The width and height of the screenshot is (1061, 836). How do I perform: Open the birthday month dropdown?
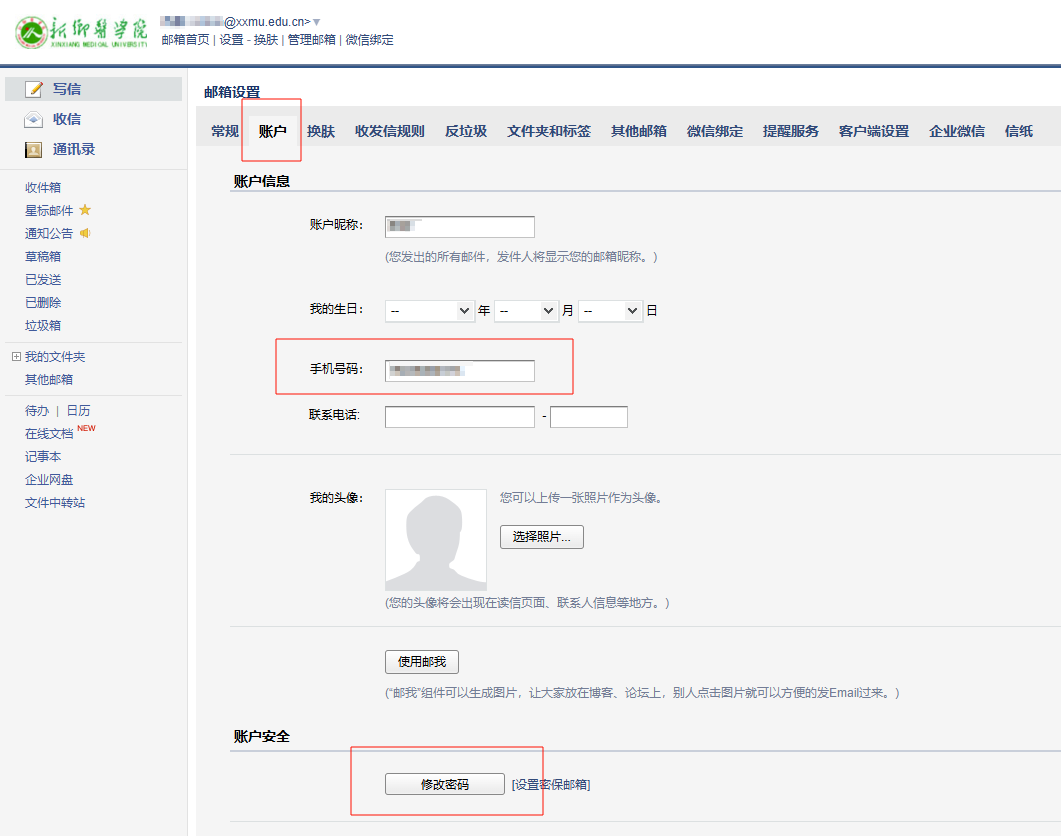[526, 311]
